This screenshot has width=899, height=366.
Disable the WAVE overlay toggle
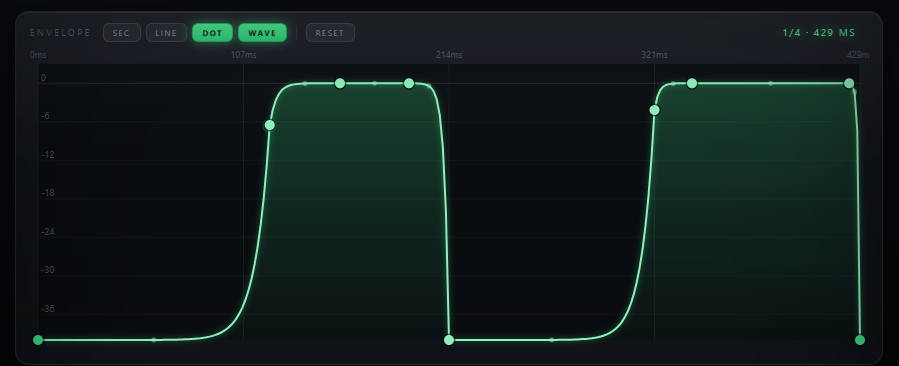point(262,33)
